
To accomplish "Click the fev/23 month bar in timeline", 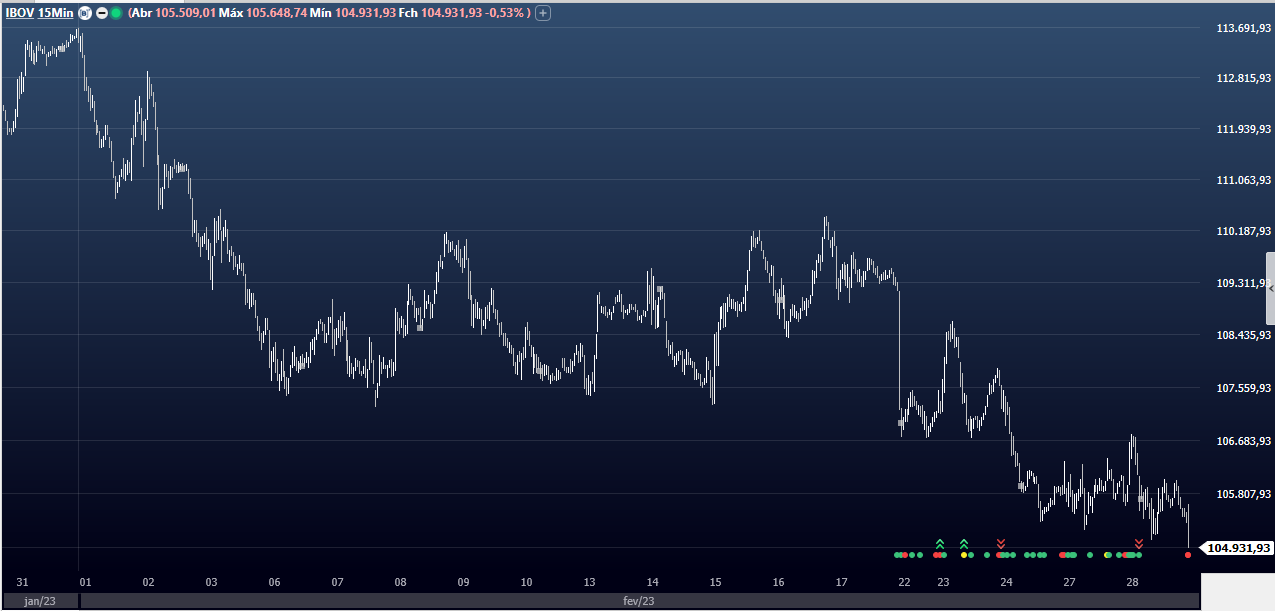I will [638, 601].
